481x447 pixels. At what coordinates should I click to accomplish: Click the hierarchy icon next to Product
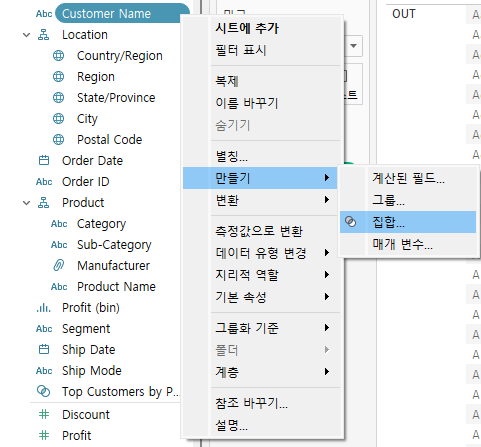[43, 203]
